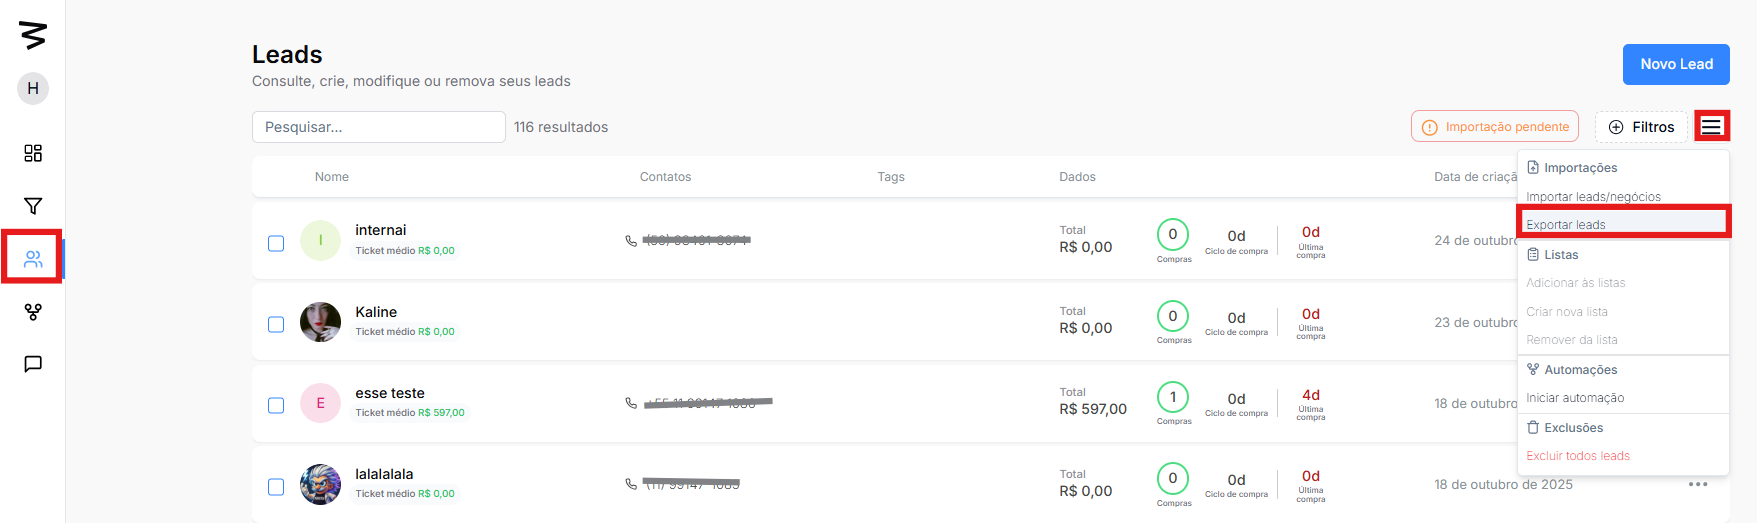Open the dashboard grid icon in sidebar
This screenshot has width=1757, height=523.
coord(33,153)
